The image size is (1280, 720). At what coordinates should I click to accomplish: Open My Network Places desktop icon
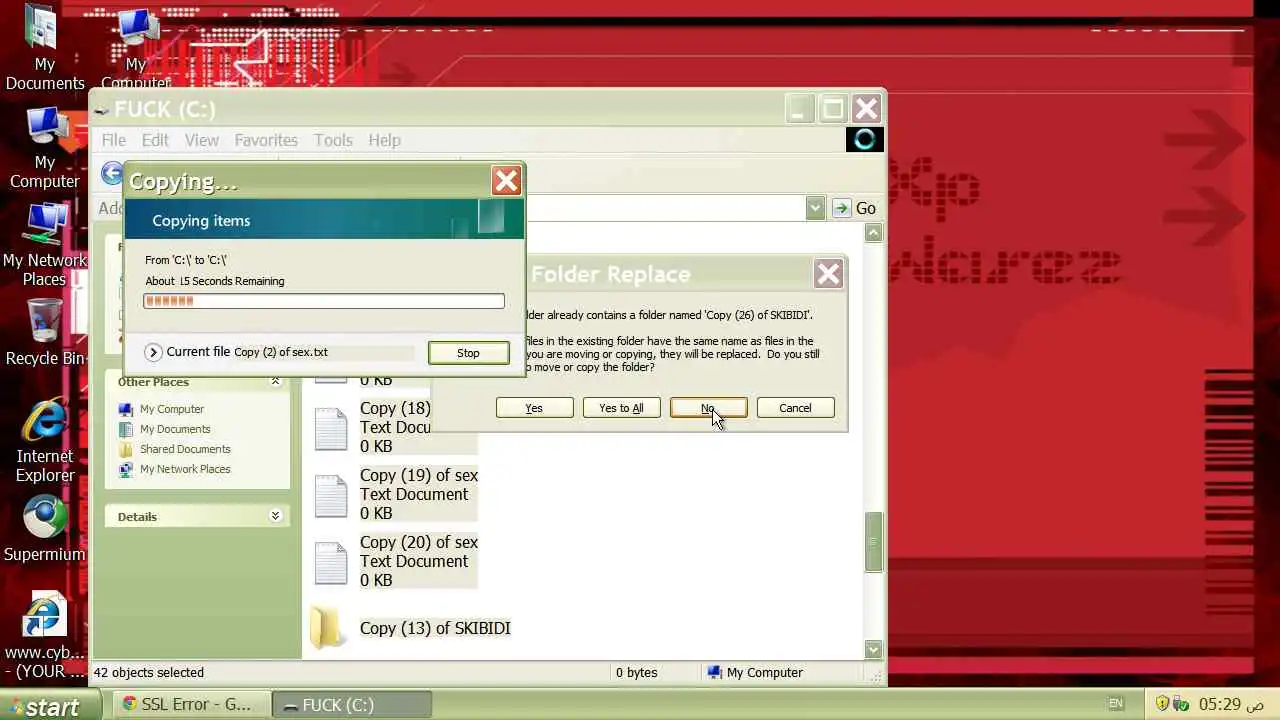44,245
